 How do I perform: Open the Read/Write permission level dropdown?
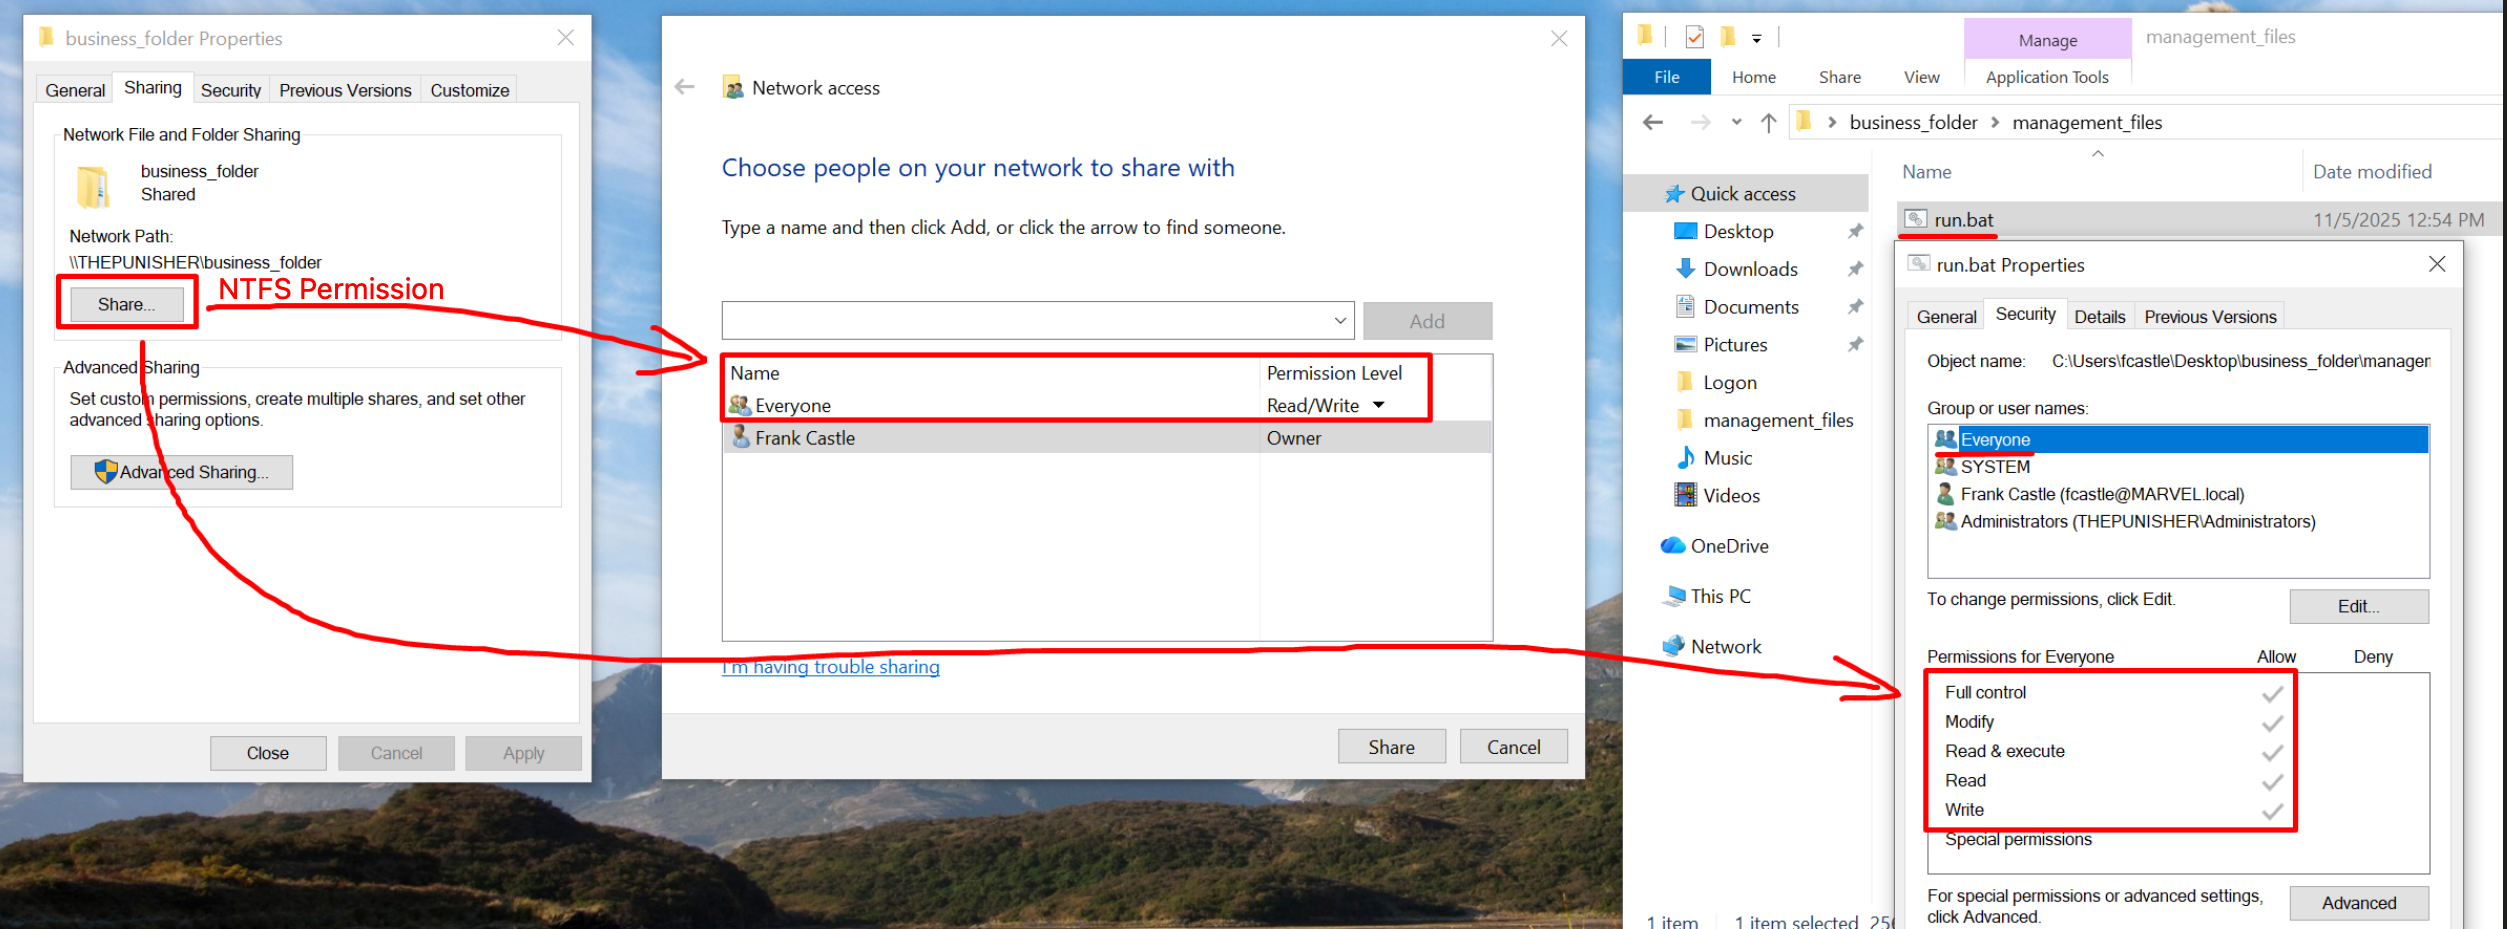pyautogui.click(x=1378, y=406)
